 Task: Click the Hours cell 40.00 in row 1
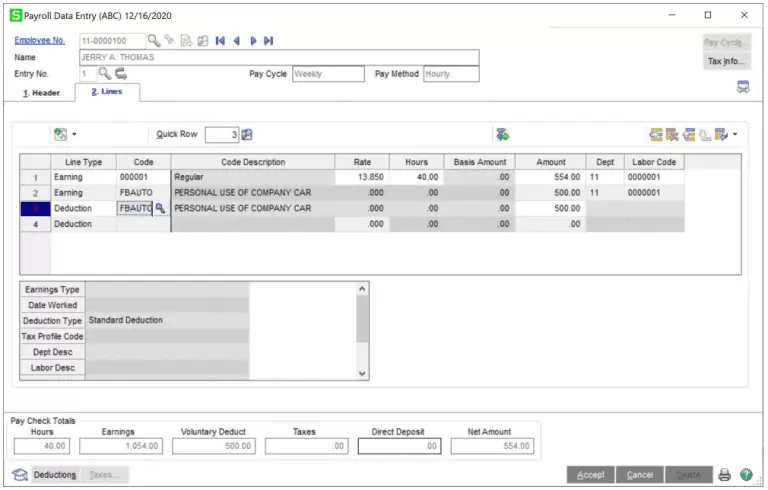(416, 177)
